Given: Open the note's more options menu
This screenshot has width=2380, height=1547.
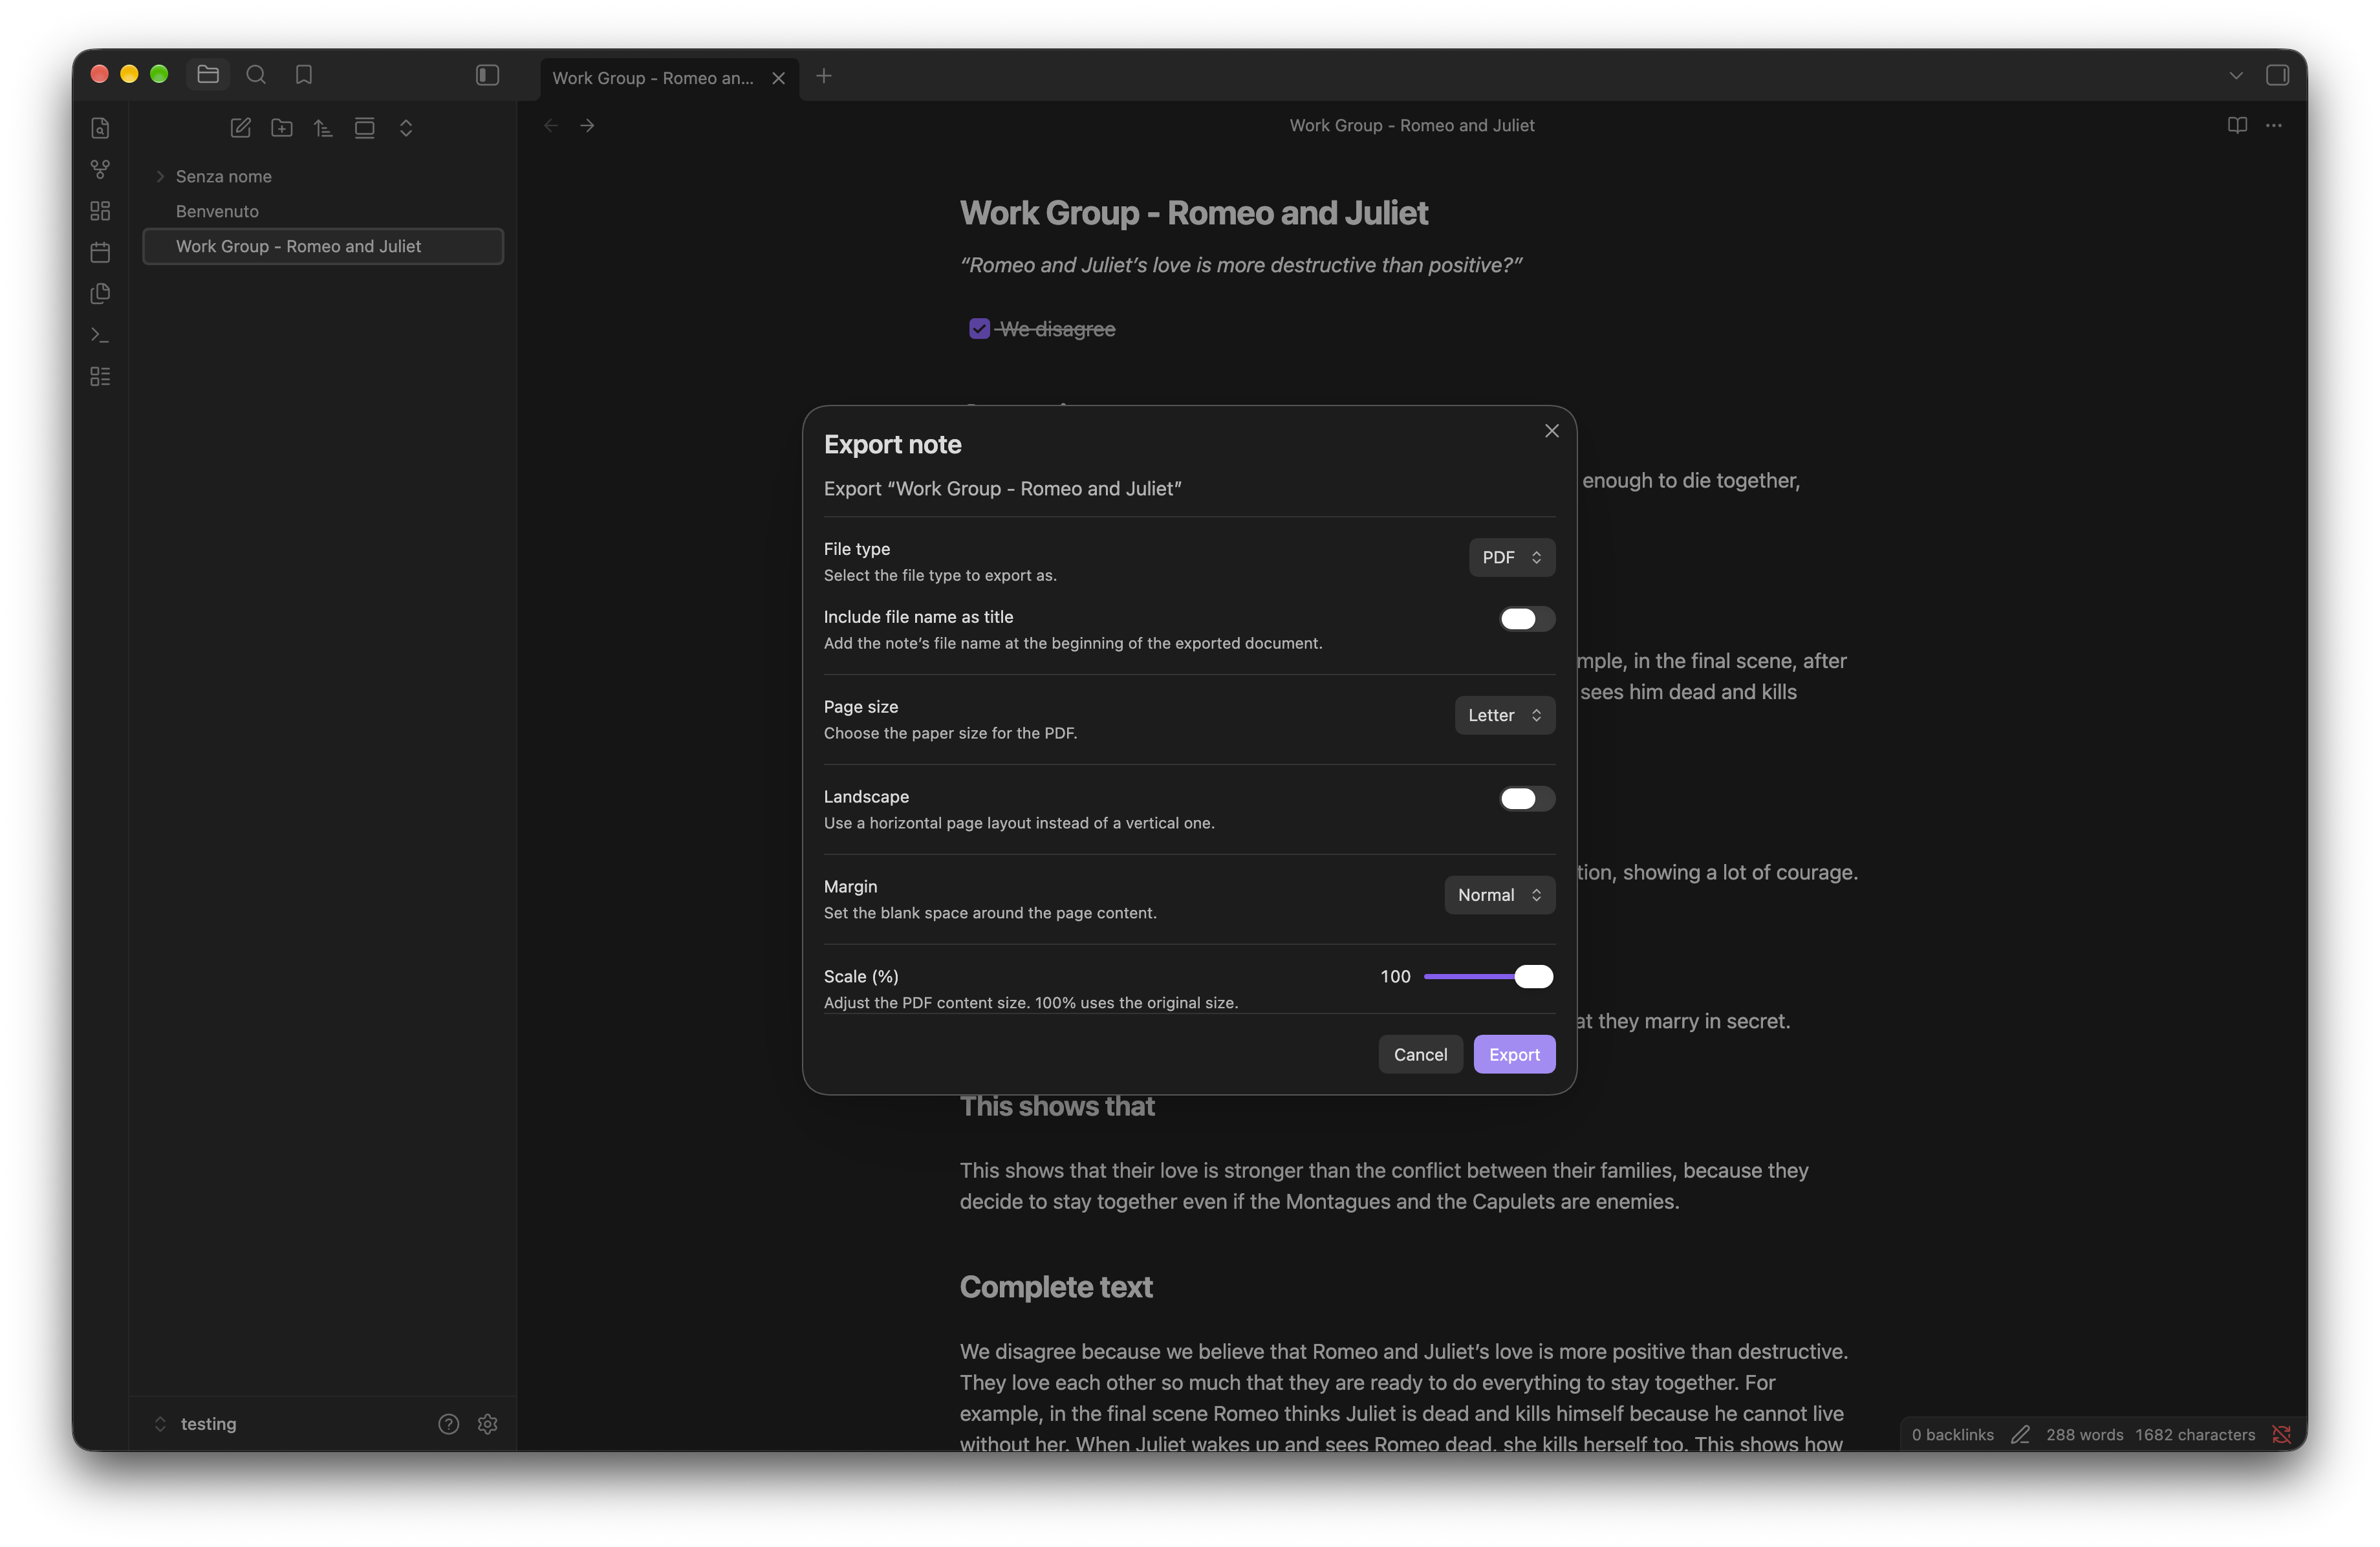Looking at the screenshot, I should click(2274, 125).
